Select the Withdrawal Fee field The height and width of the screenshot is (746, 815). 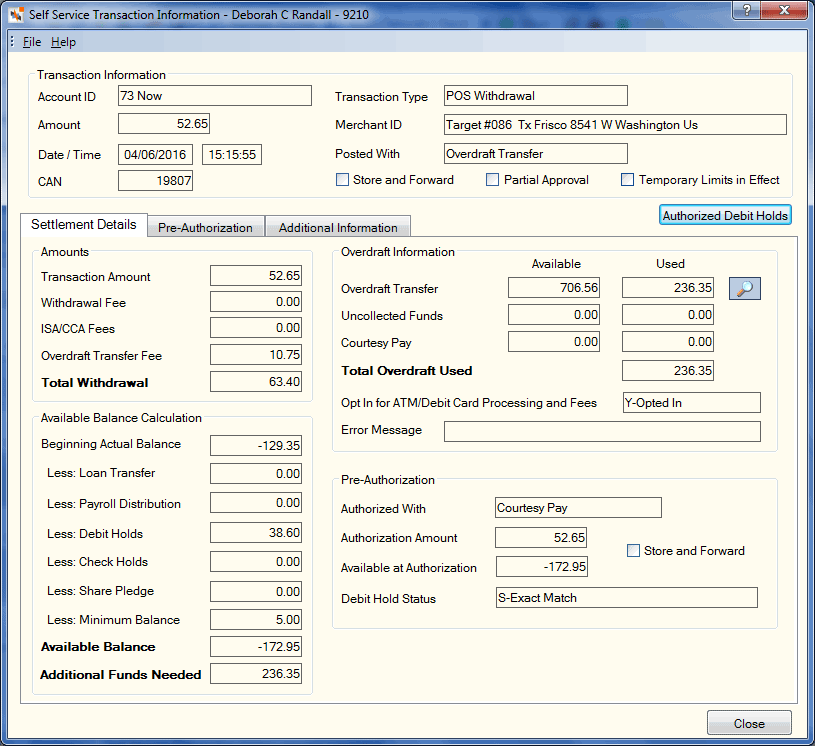point(256,302)
